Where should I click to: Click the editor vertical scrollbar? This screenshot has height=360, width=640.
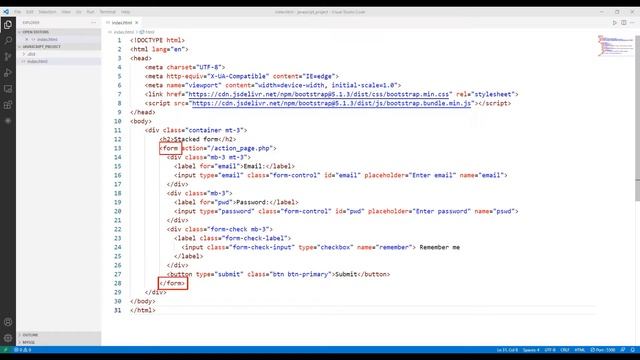(x=637, y=118)
